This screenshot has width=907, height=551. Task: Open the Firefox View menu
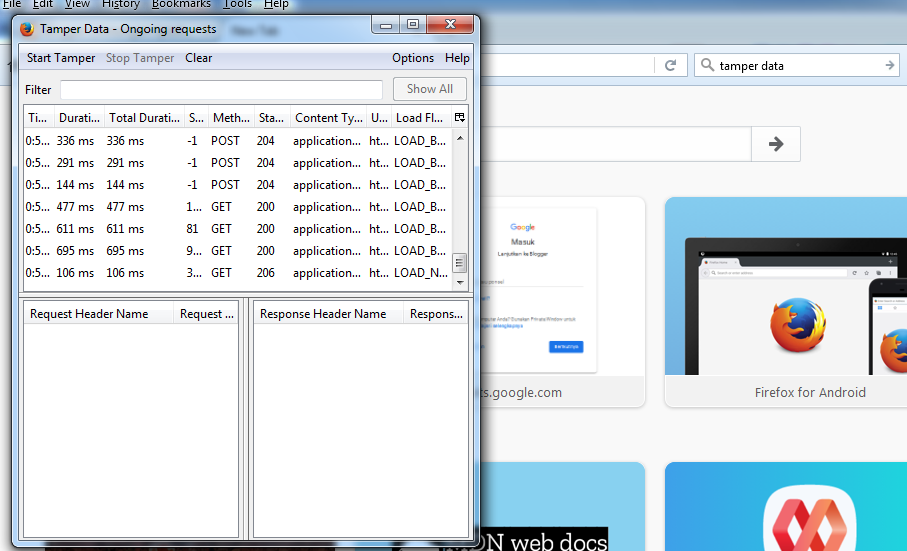pos(77,4)
